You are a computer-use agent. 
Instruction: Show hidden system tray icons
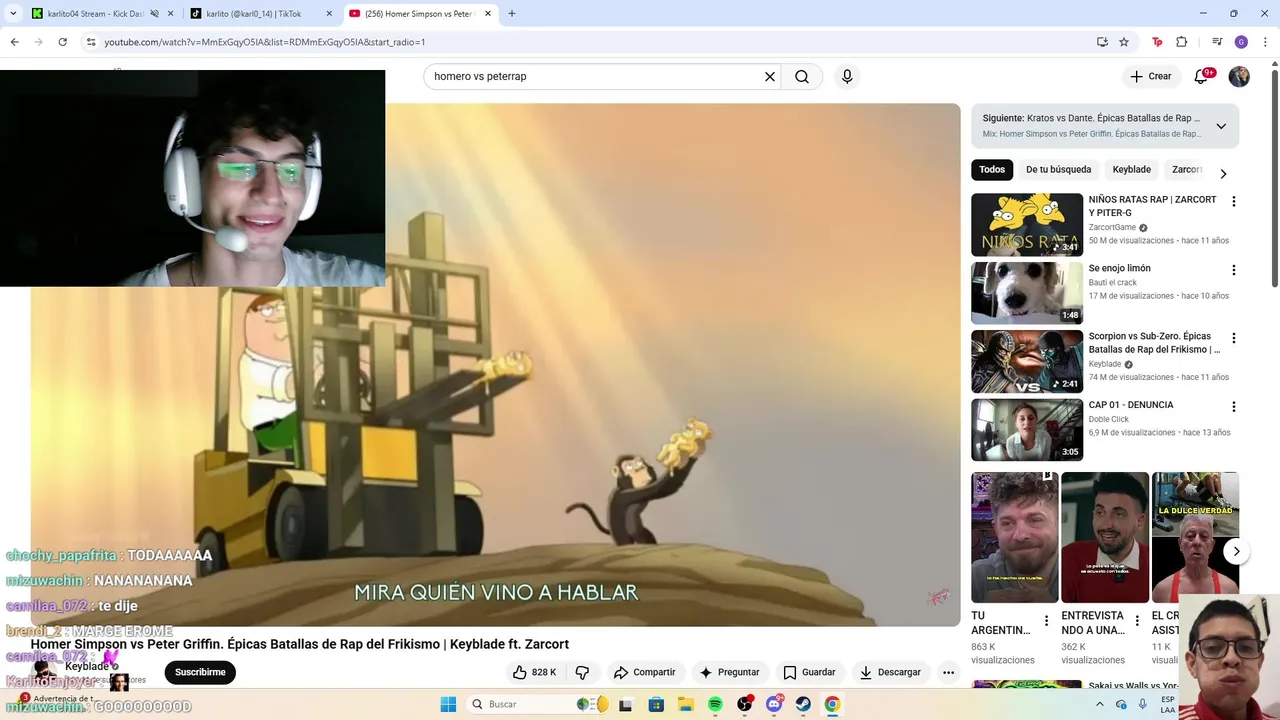tap(1099, 704)
